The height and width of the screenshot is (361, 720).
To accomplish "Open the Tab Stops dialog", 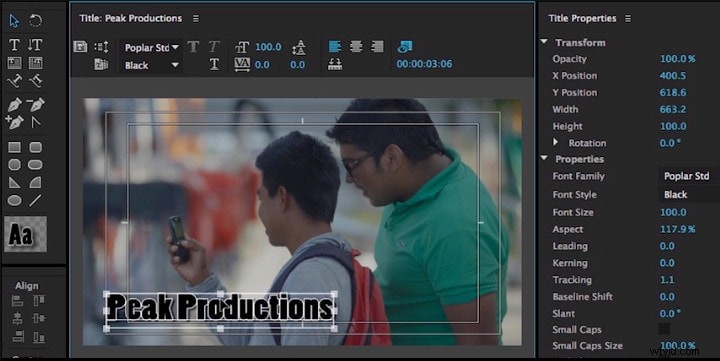I will click(x=335, y=64).
